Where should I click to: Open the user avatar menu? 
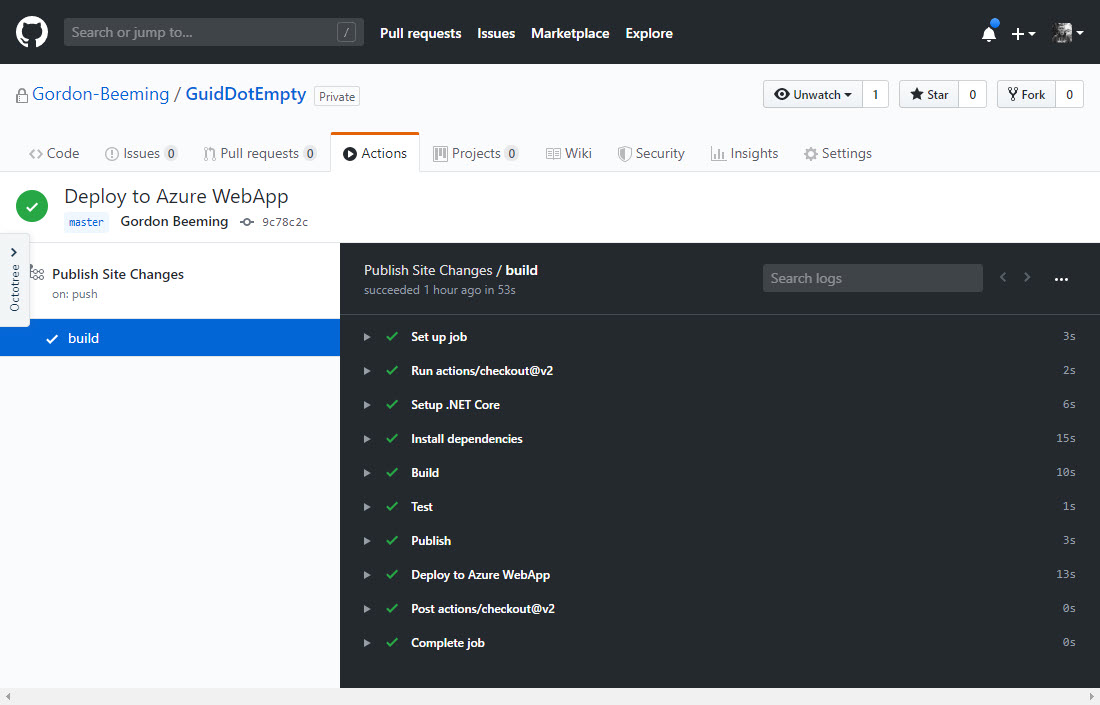click(x=1068, y=33)
